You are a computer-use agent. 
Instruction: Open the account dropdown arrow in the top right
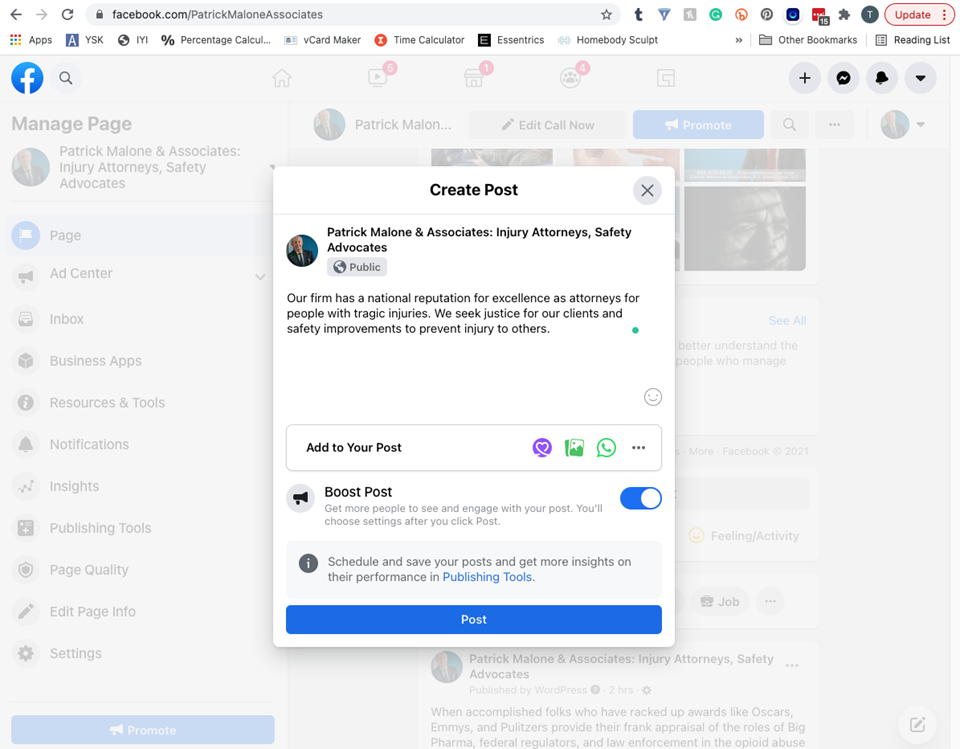click(920, 78)
